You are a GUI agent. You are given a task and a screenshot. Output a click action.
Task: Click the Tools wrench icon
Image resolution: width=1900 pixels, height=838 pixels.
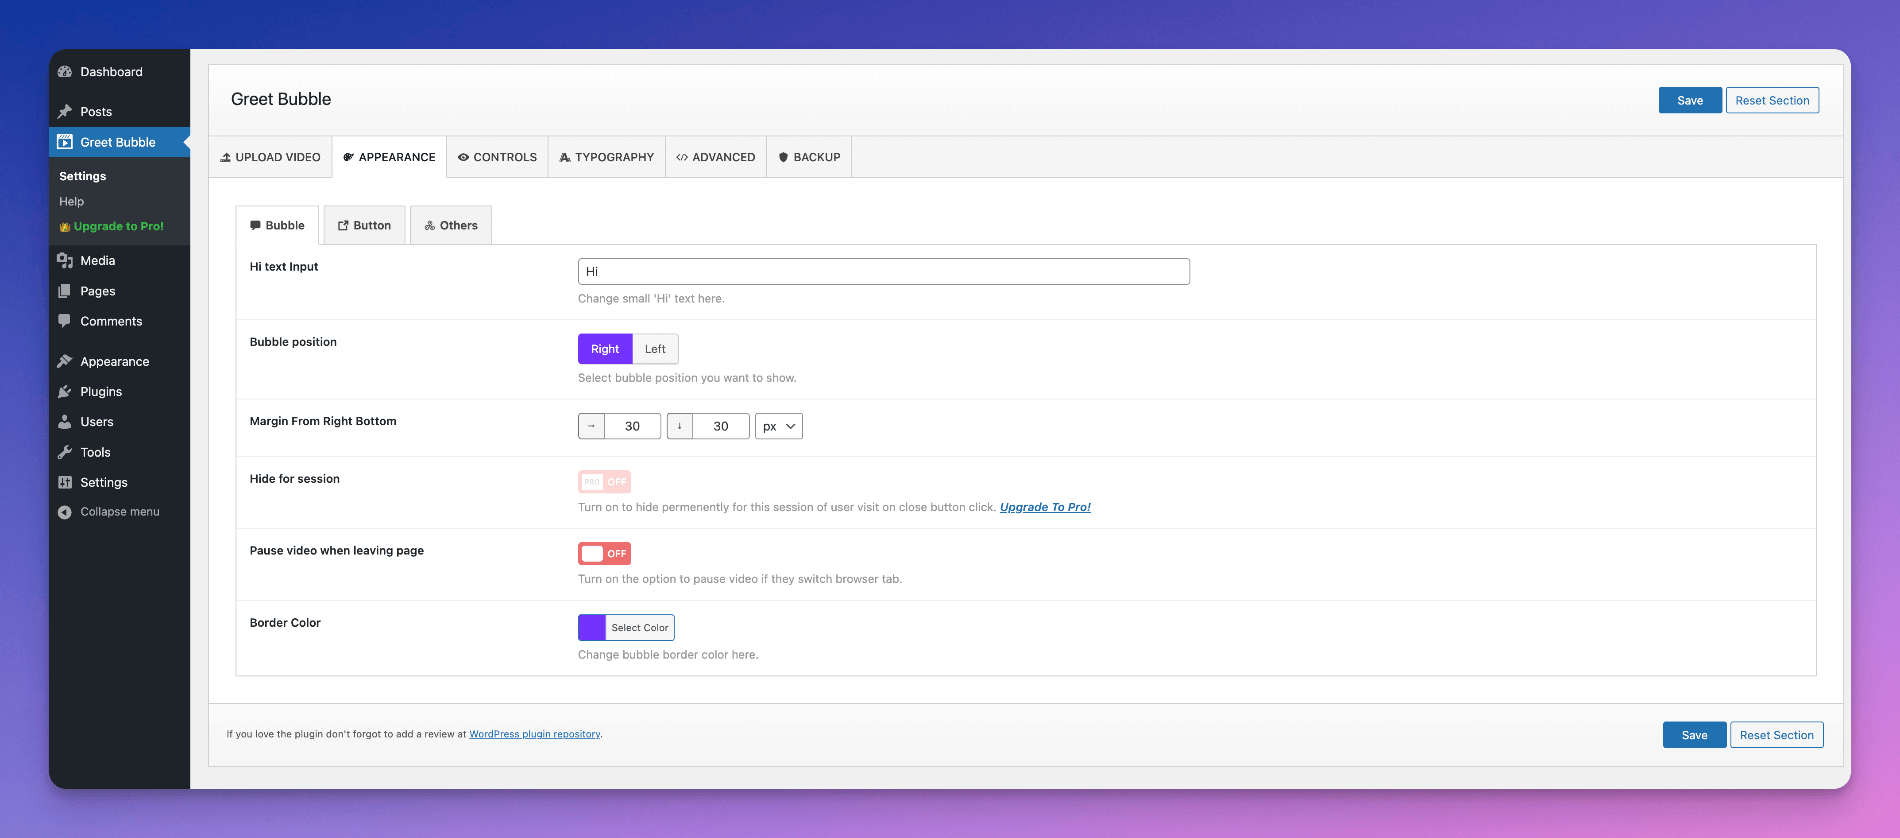65,452
